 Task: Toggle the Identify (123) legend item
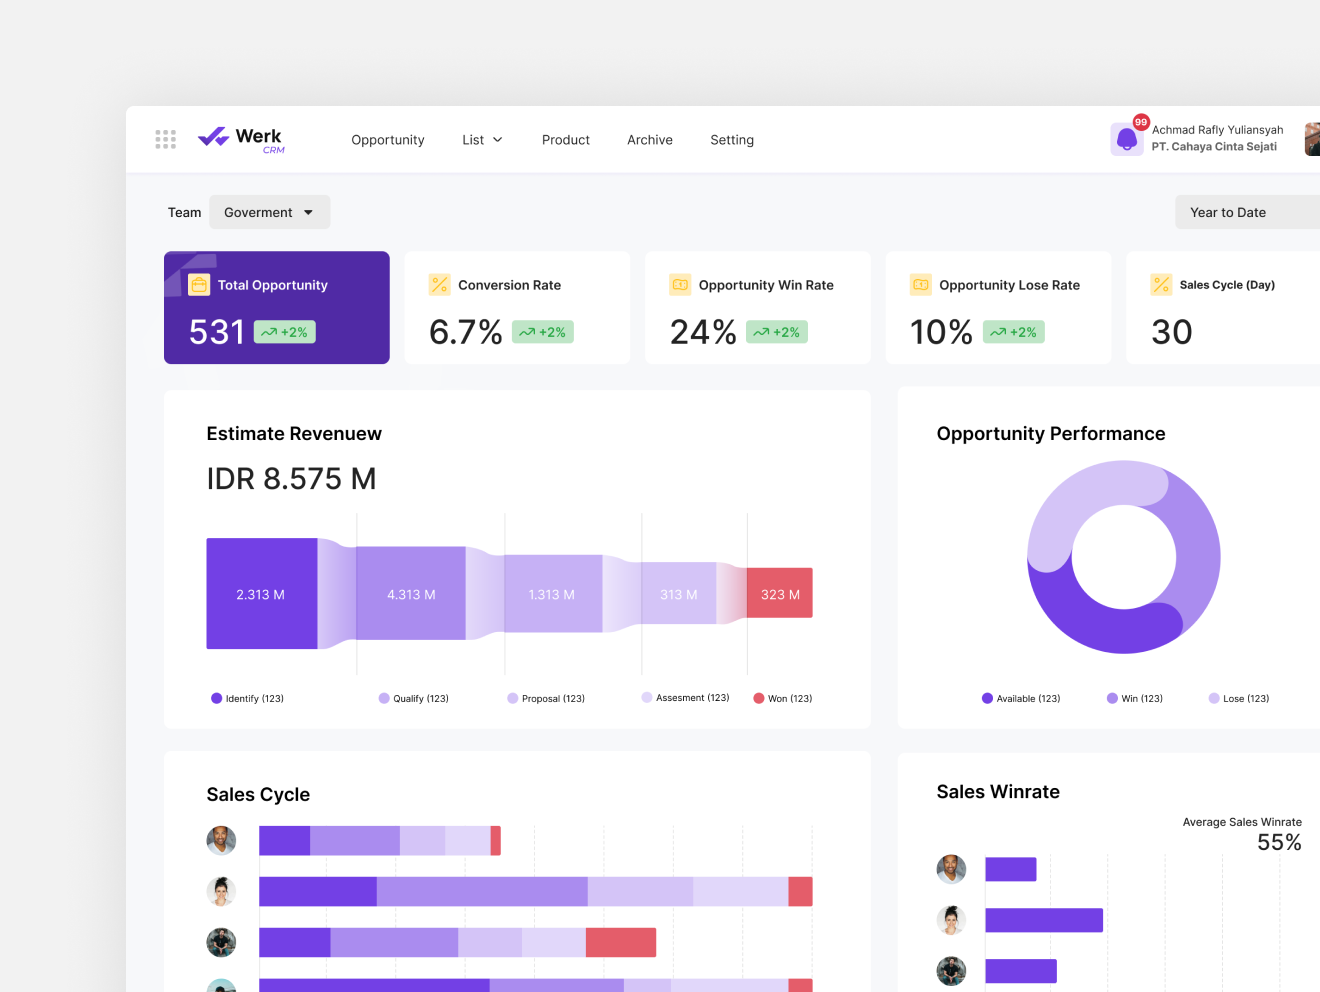[x=247, y=699]
